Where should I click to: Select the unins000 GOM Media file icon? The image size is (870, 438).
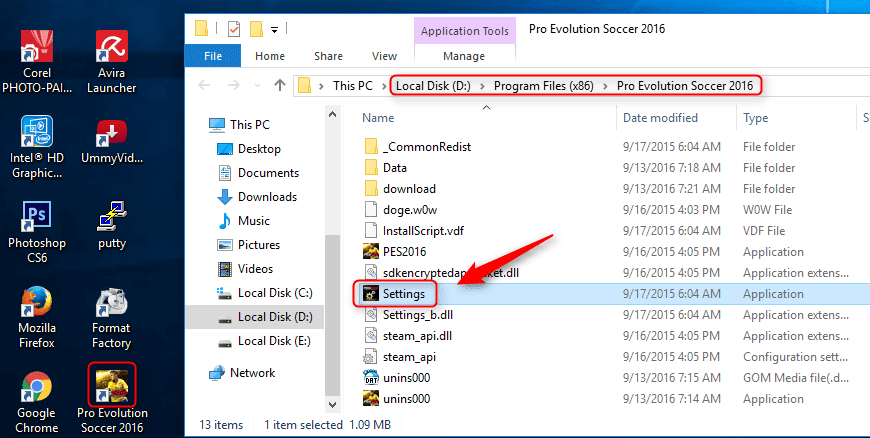point(371,378)
